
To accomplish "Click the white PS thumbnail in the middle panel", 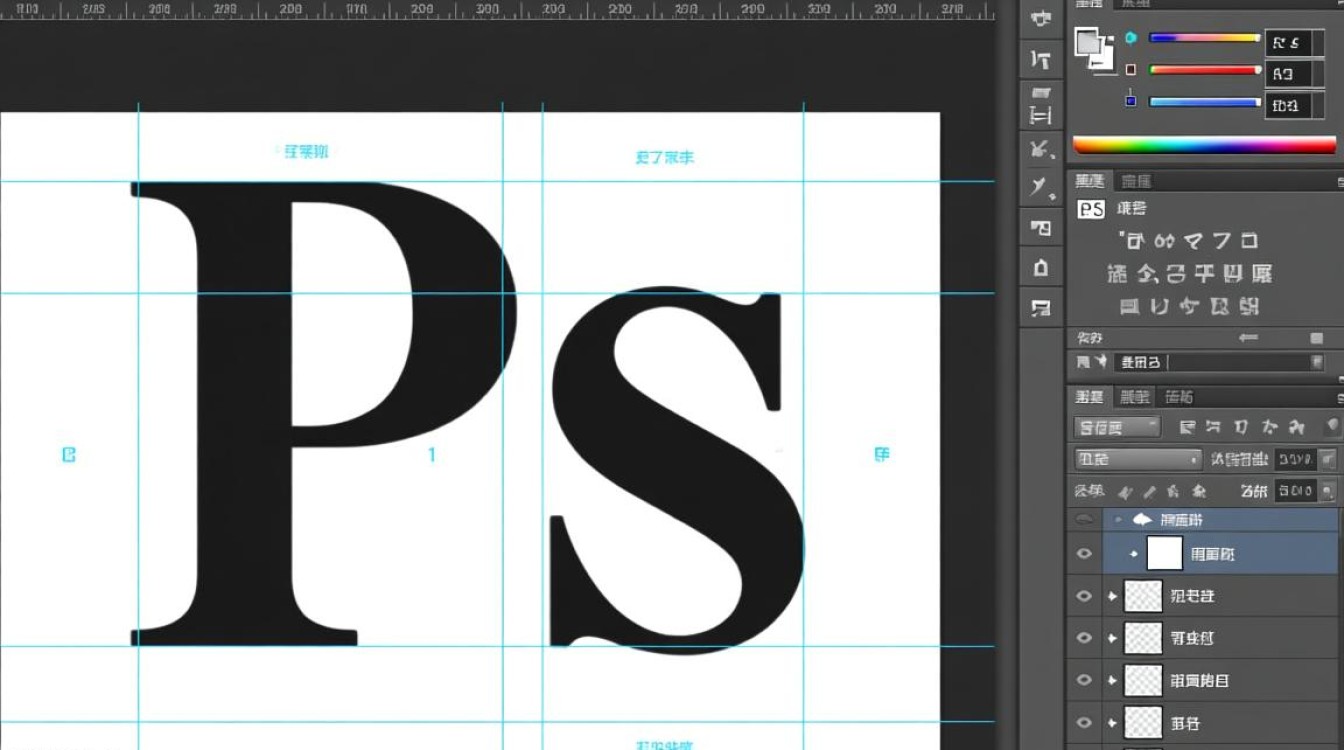I will pos(1091,209).
